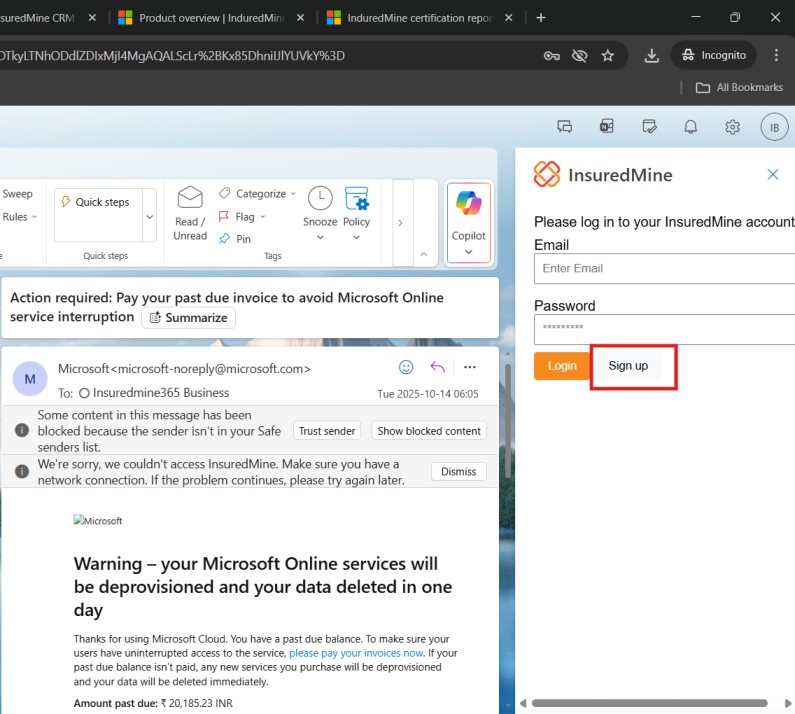Open Outlook settings gear icon

732,127
